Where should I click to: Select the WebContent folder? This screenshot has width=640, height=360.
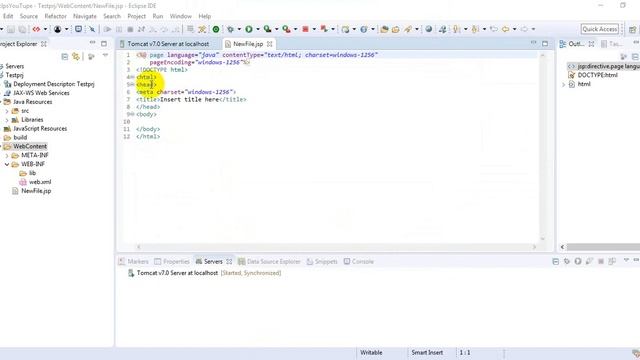[25, 146]
